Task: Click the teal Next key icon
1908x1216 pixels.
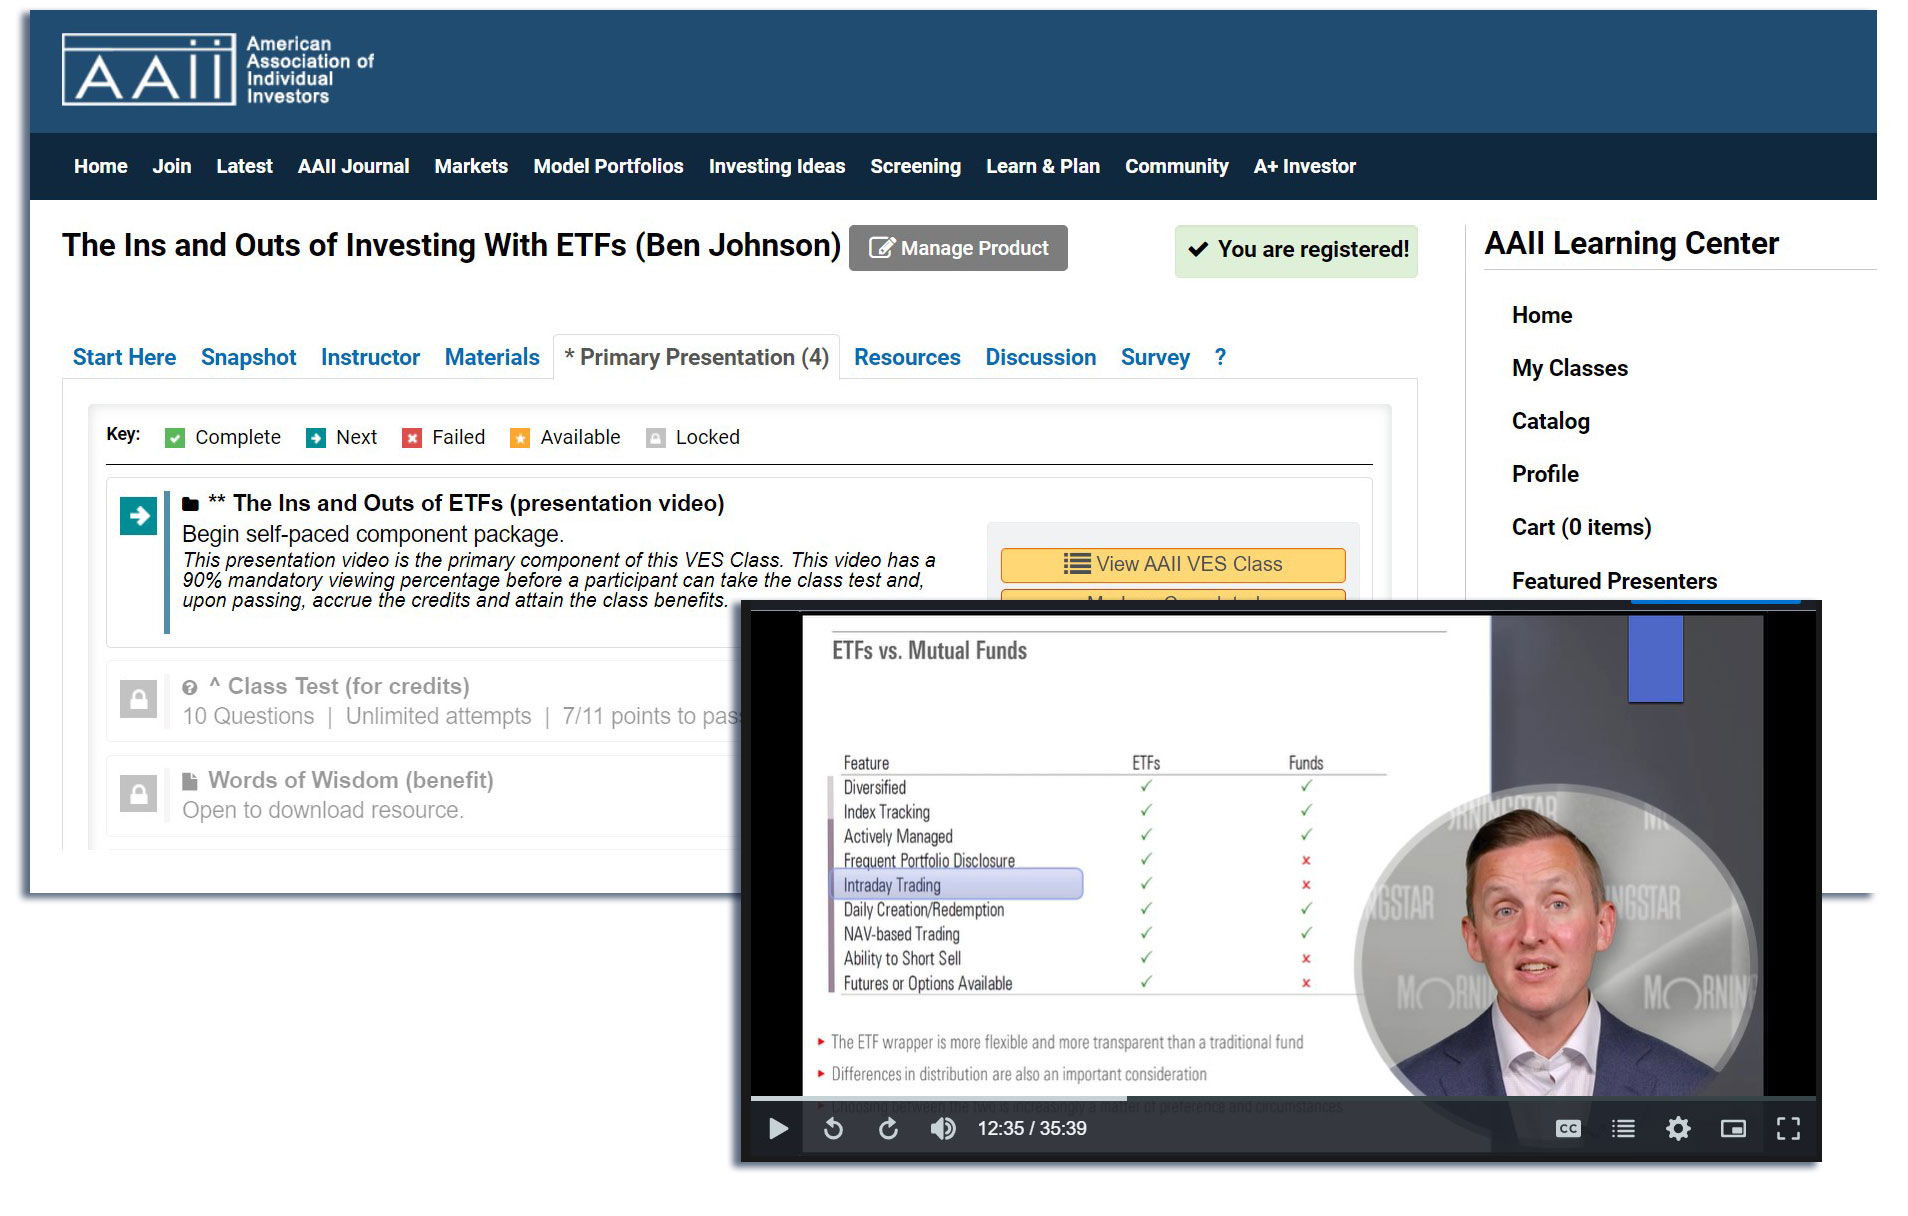Action: 316,438
